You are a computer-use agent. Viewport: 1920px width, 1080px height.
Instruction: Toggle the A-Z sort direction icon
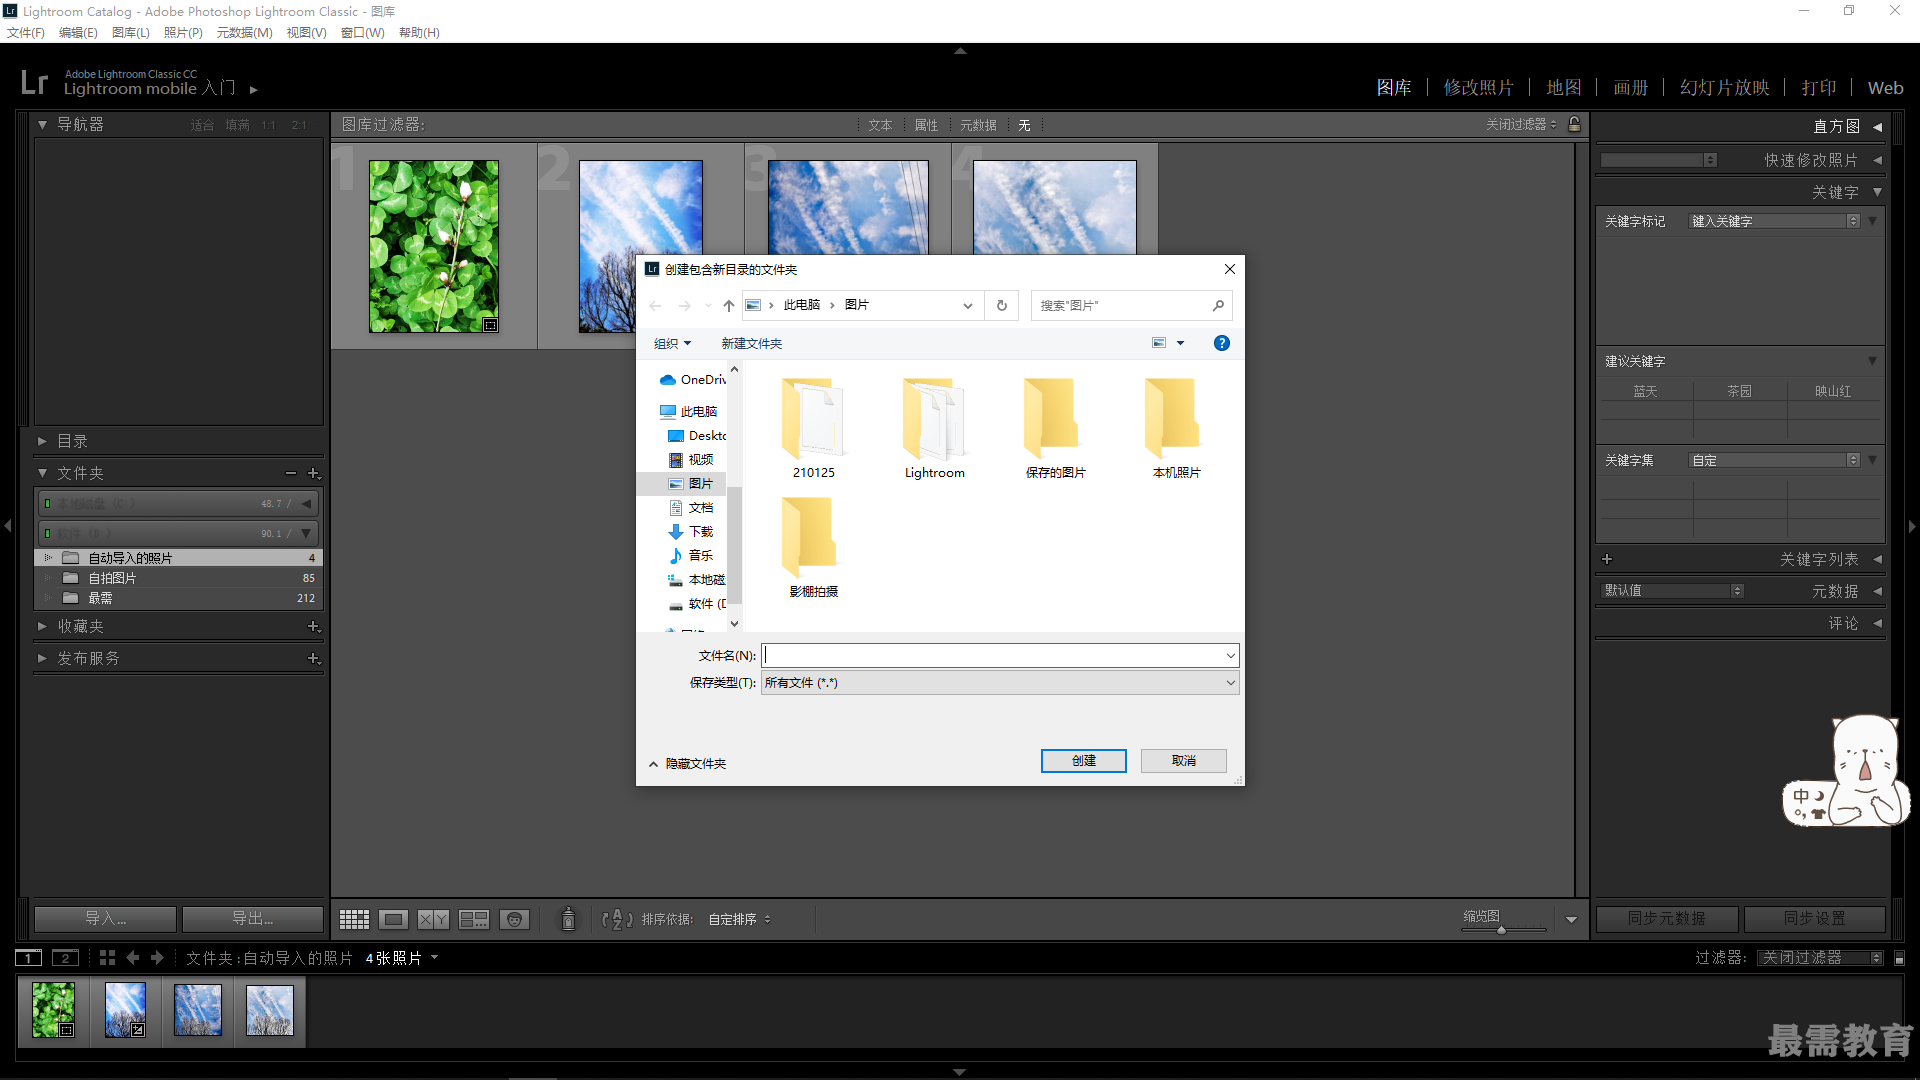tap(617, 919)
